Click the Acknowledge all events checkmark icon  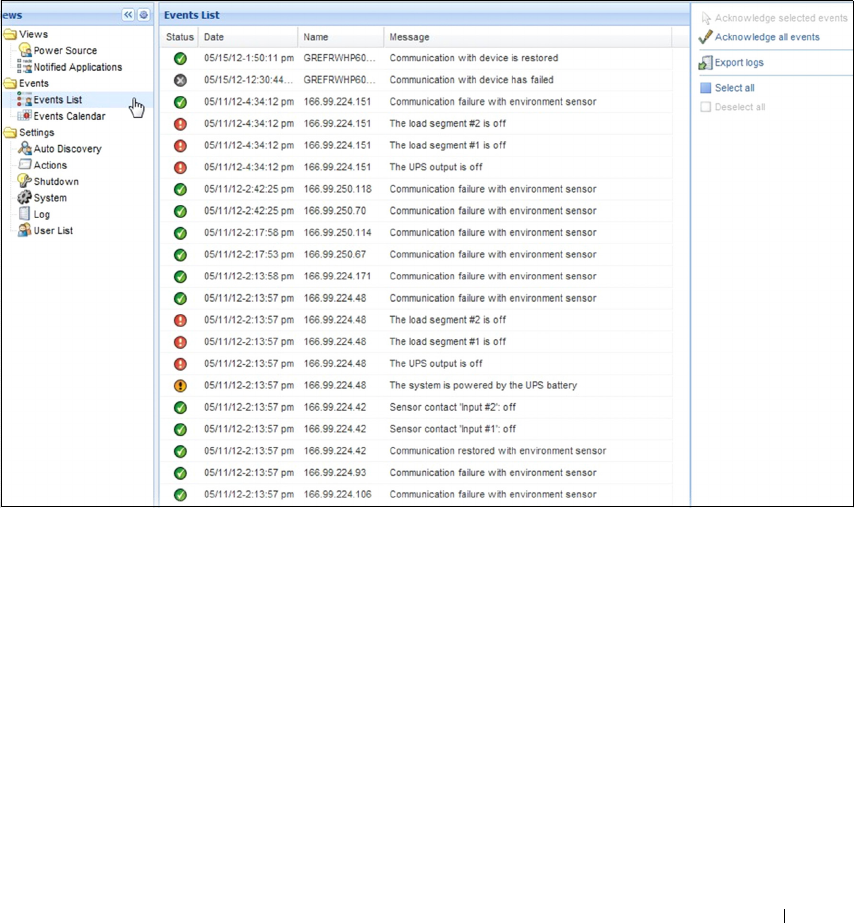click(705, 37)
